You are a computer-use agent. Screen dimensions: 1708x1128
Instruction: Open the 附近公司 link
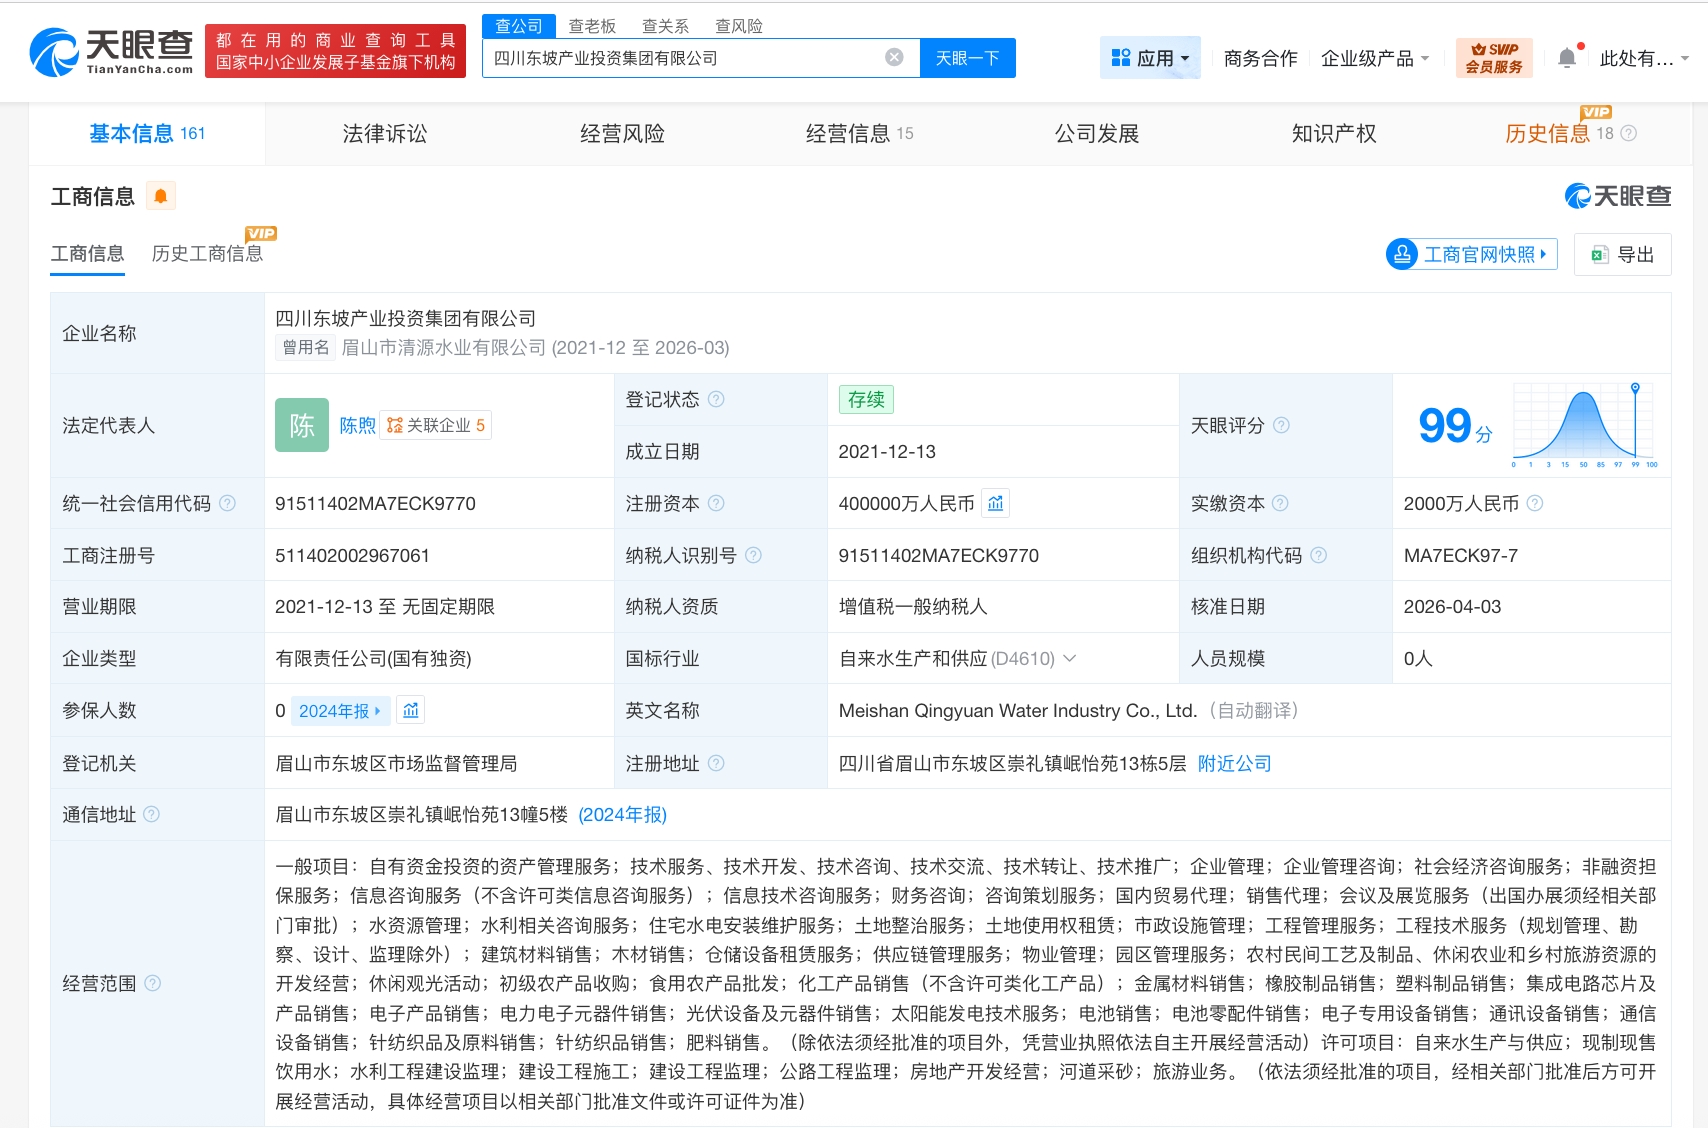tap(1233, 763)
